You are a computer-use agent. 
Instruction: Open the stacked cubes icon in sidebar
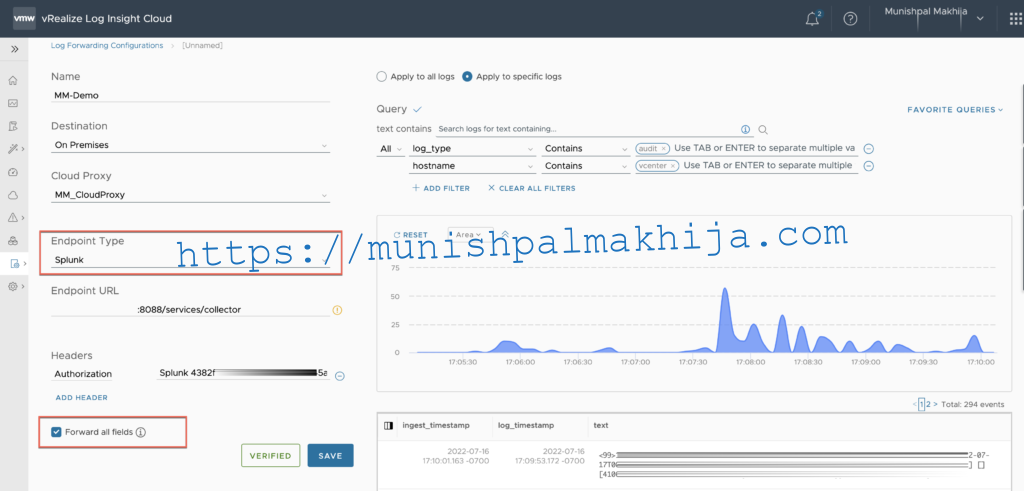(12, 240)
